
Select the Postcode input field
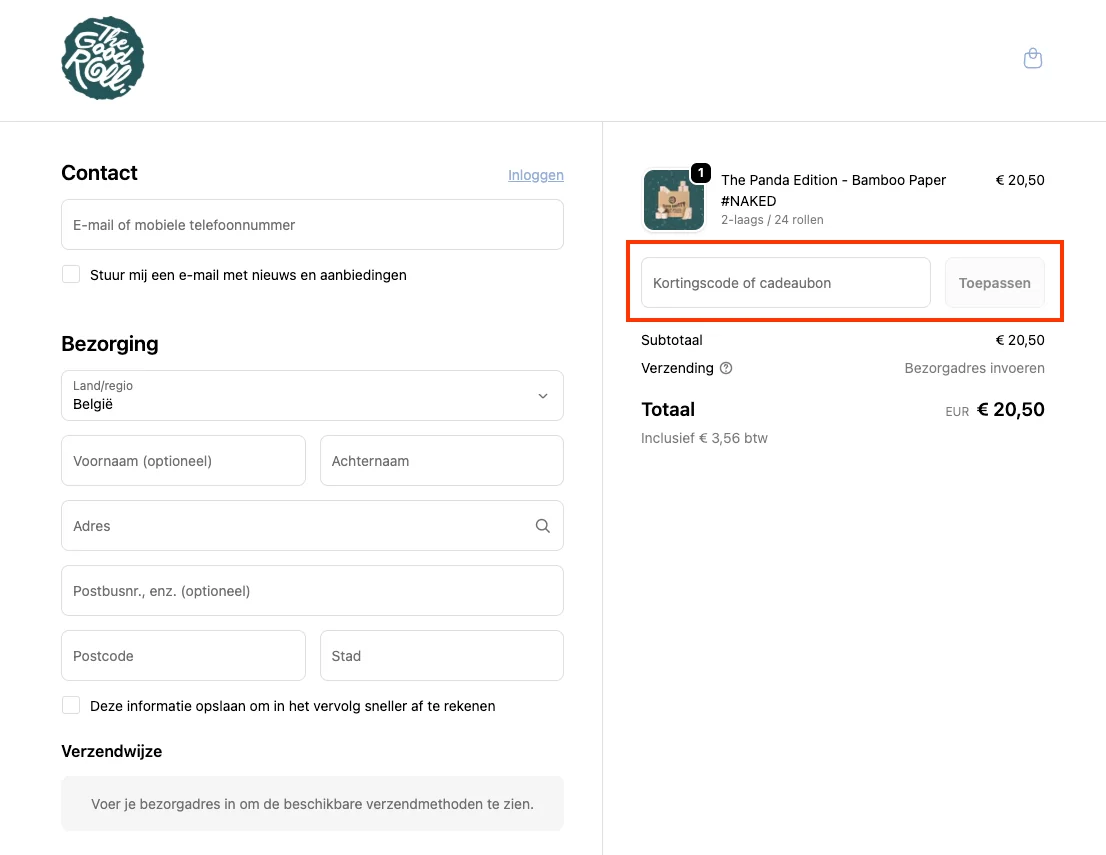(x=183, y=656)
